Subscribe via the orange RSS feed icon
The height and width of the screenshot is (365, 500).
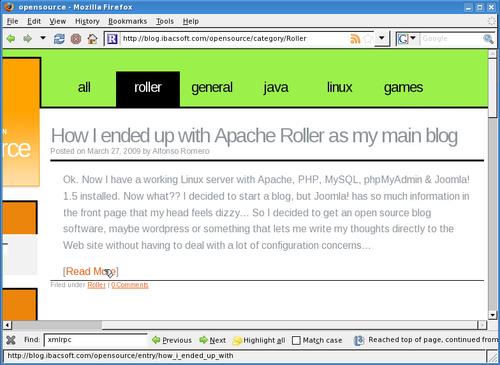(355, 39)
